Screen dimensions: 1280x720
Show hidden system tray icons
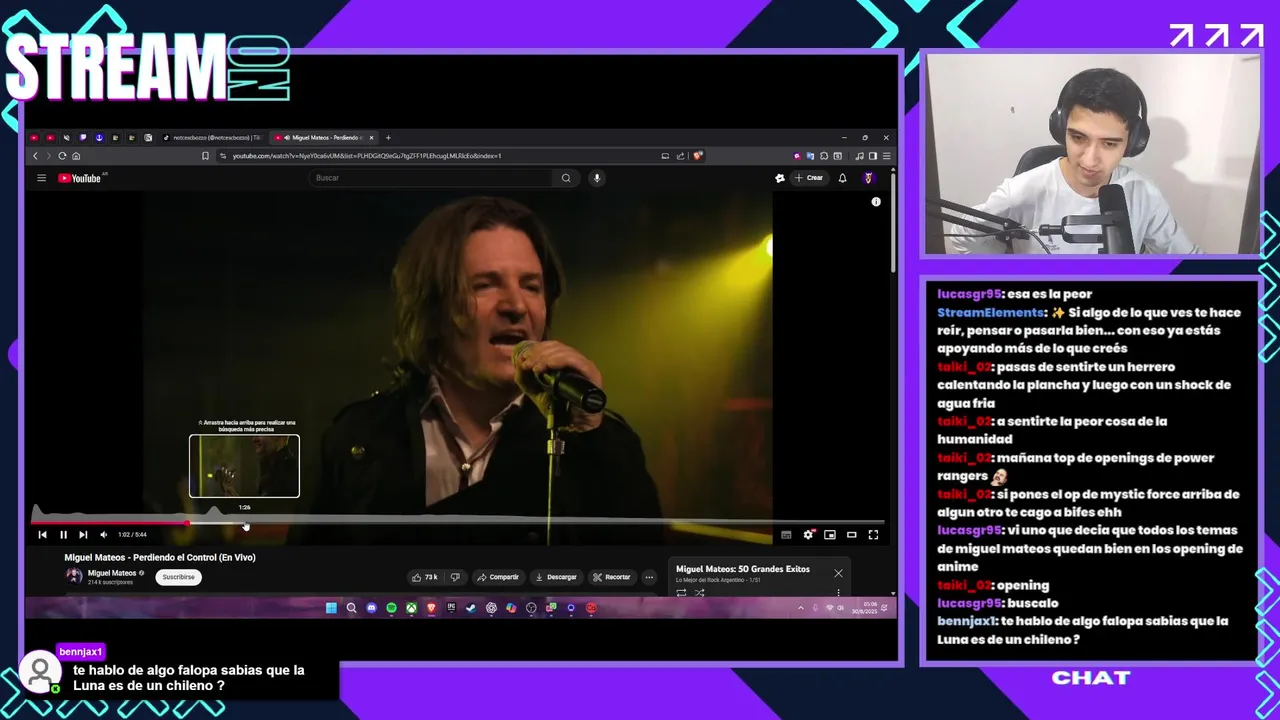click(800, 608)
